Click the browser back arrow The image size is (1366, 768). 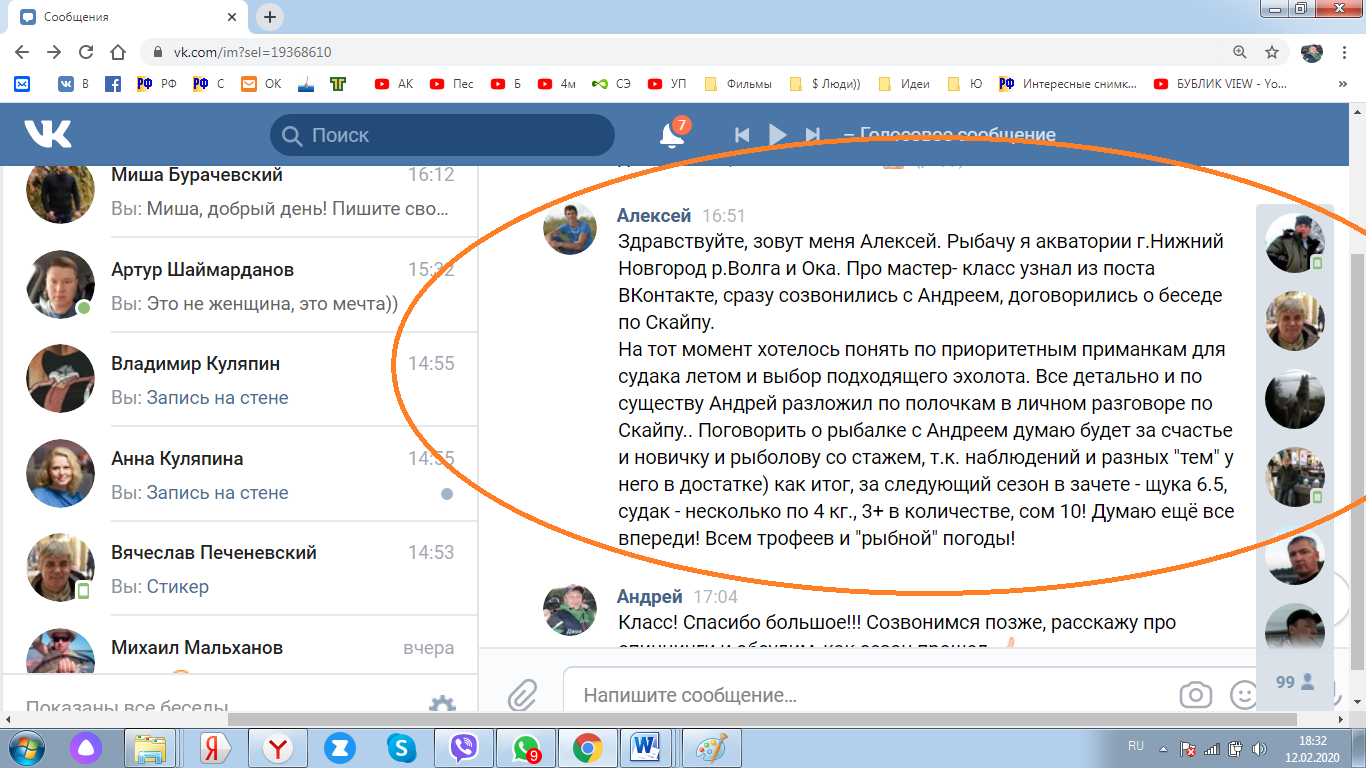point(22,52)
